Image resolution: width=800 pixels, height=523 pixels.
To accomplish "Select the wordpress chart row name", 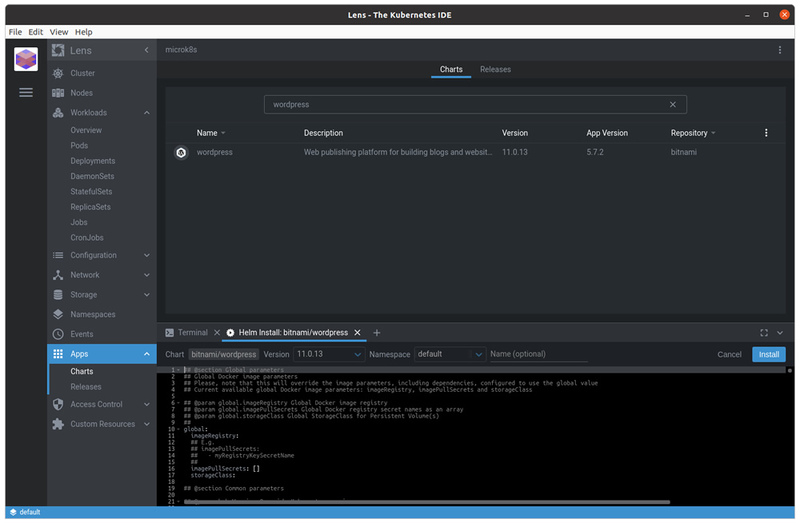I will (x=214, y=152).
